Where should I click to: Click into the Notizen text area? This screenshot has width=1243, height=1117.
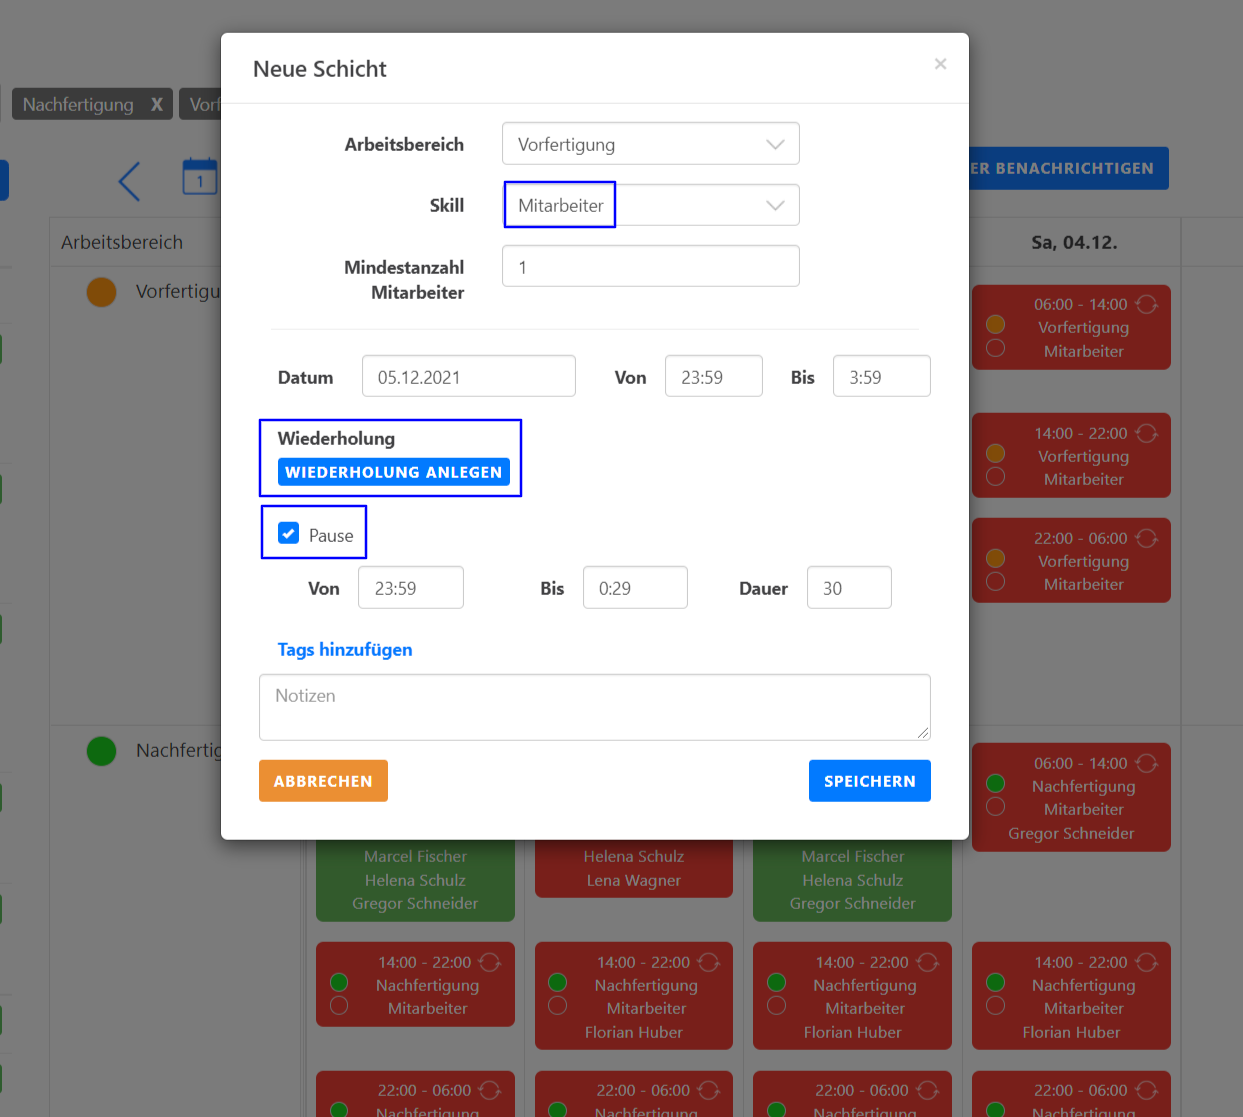tap(594, 707)
